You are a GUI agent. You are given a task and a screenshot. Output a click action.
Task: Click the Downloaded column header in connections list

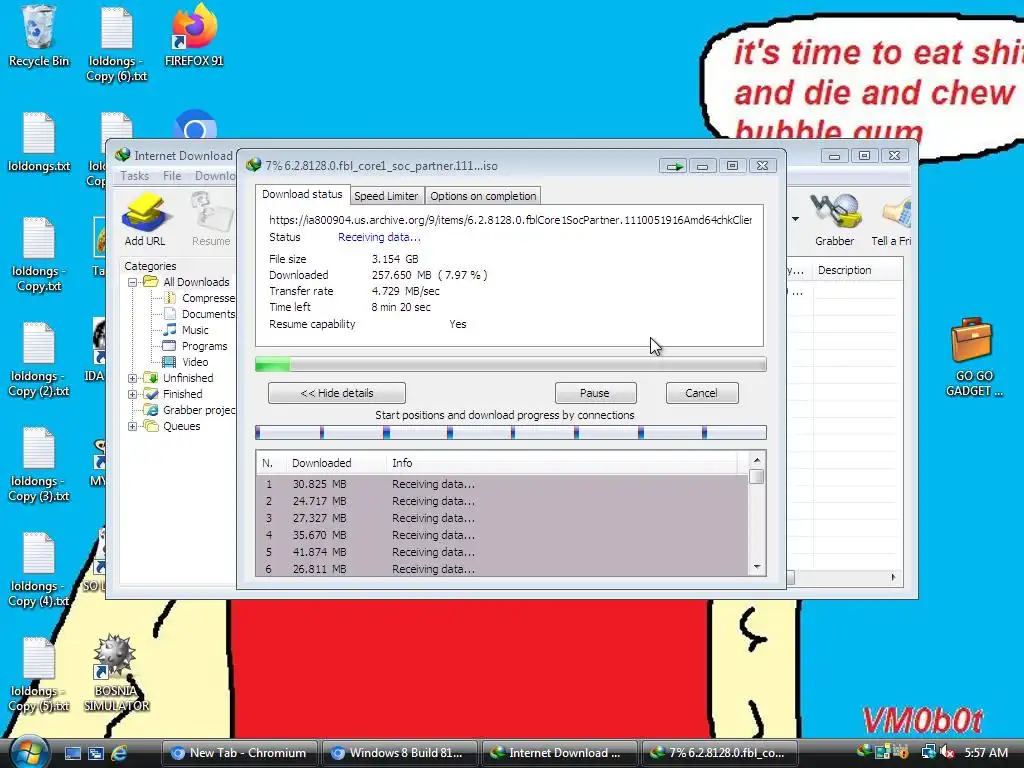pos(336,463)
